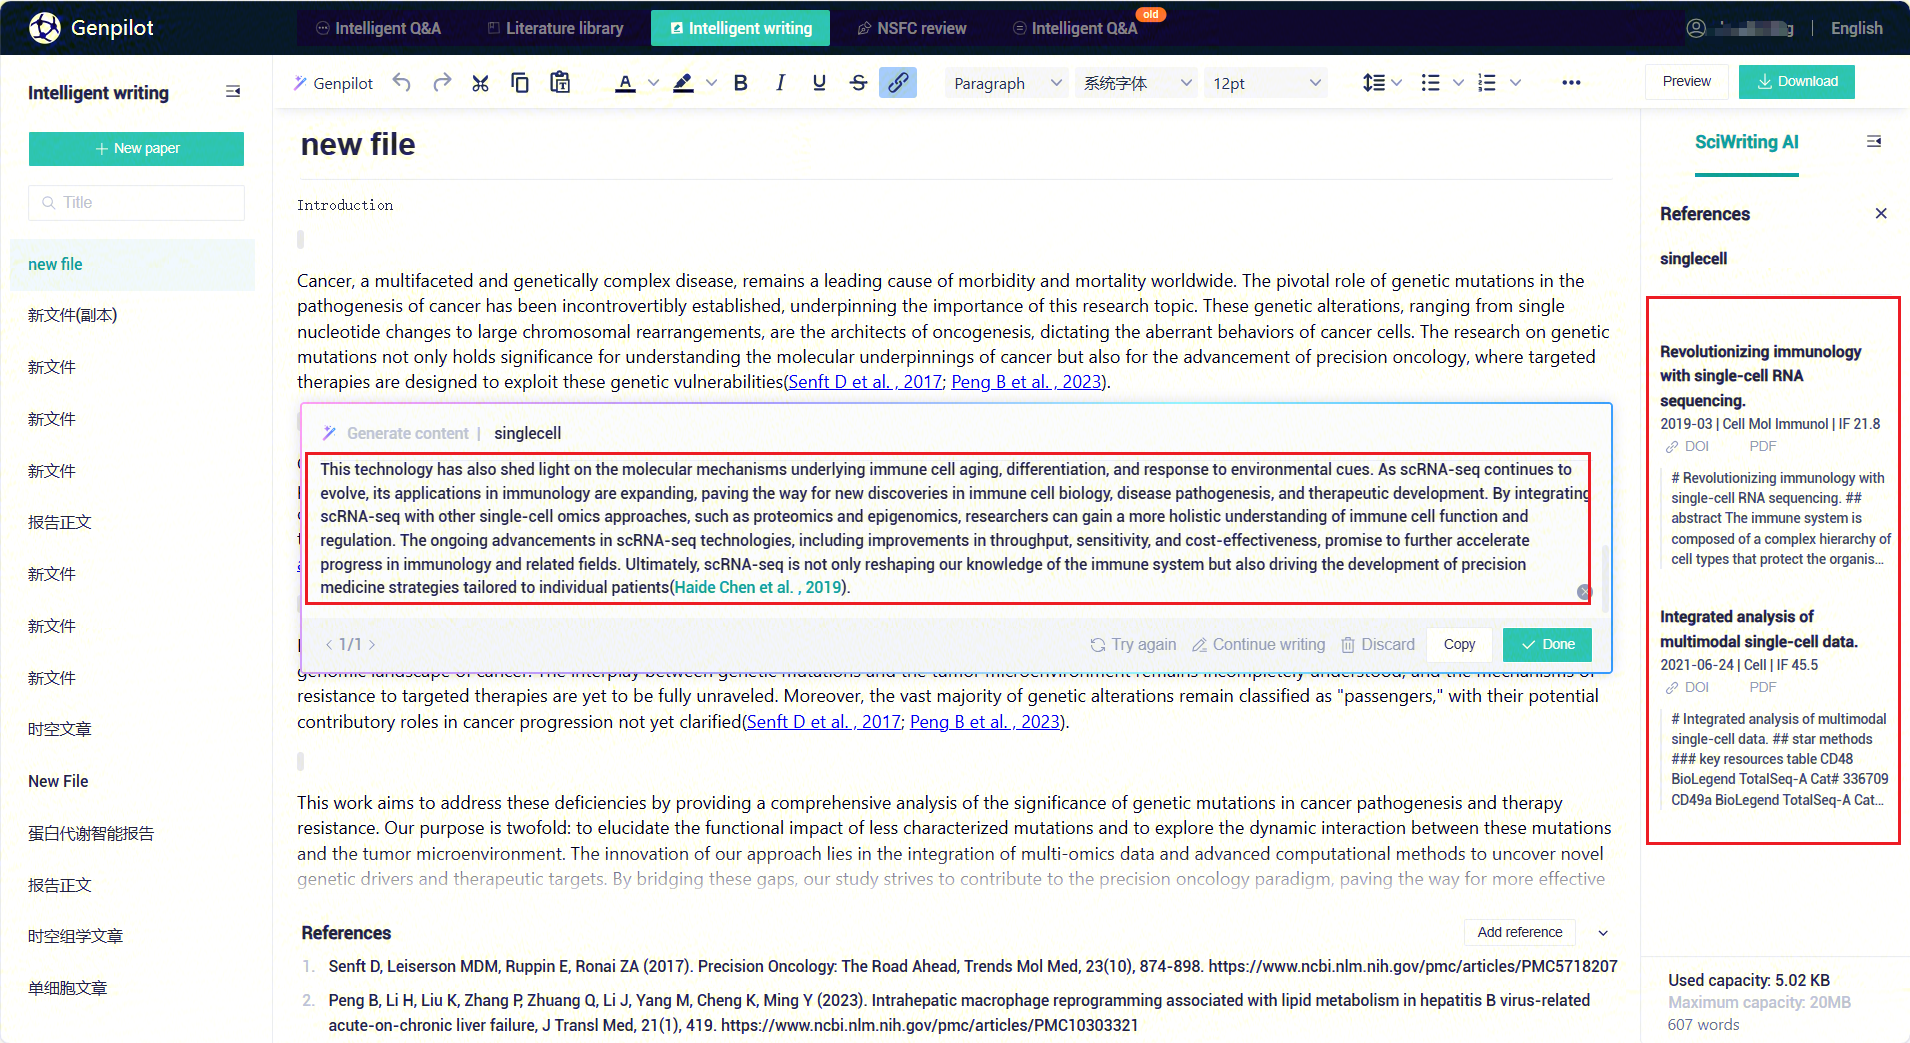Open the 12pt font size dropdown

click(x=1266, y=83)
